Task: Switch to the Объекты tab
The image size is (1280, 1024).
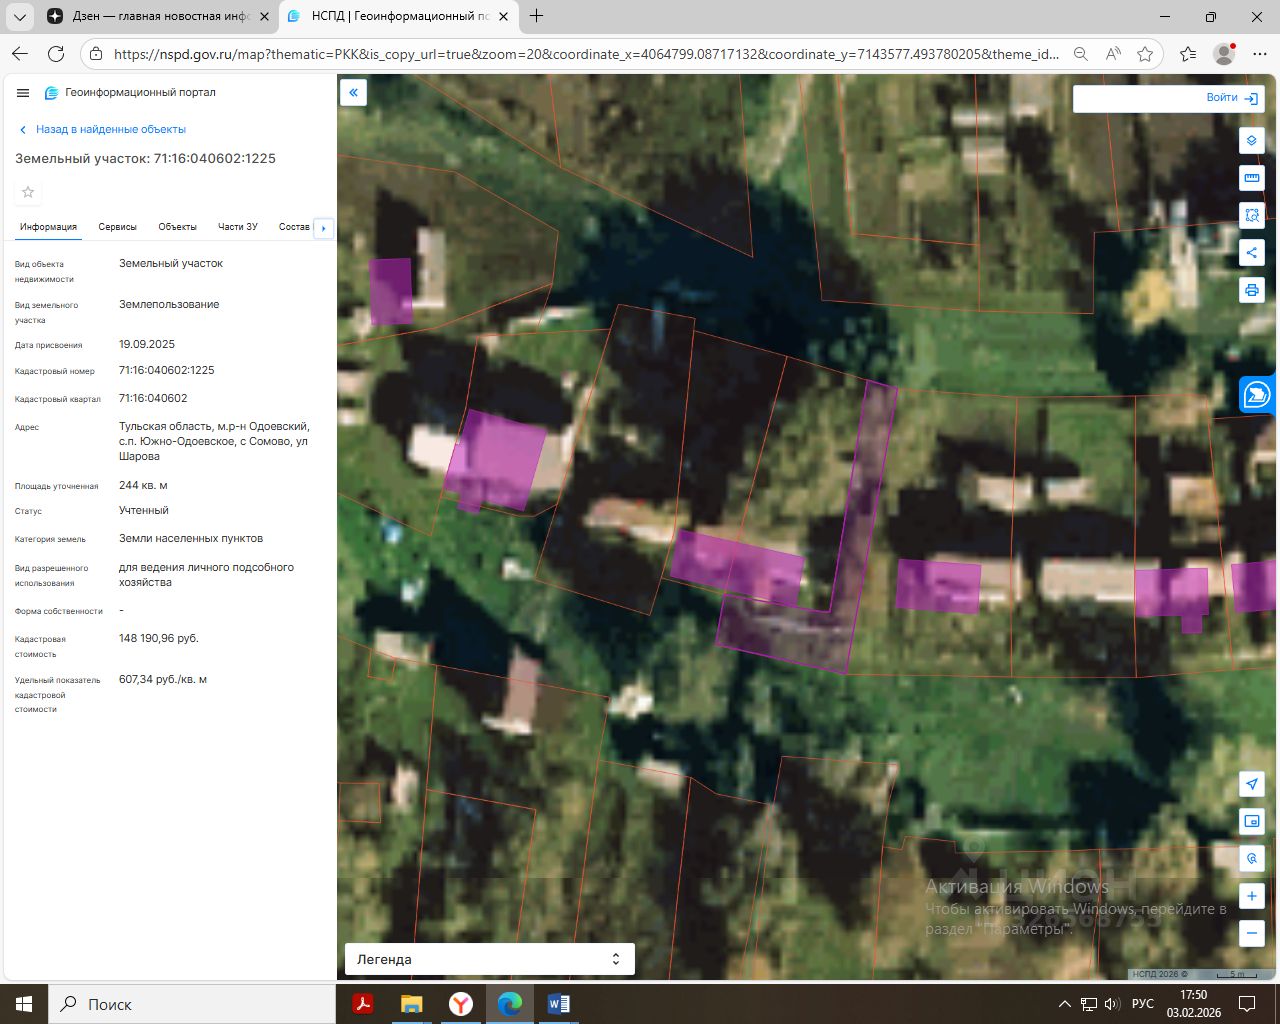Action: coord(177,227)
